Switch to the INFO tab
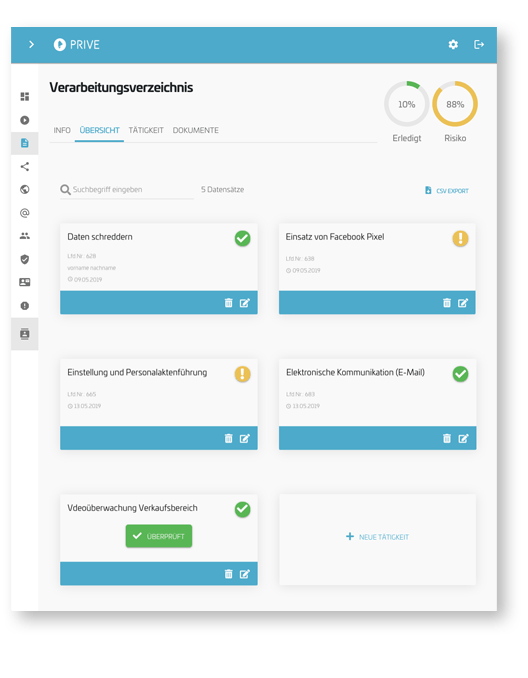528x678 pixels. click(62, 130)
